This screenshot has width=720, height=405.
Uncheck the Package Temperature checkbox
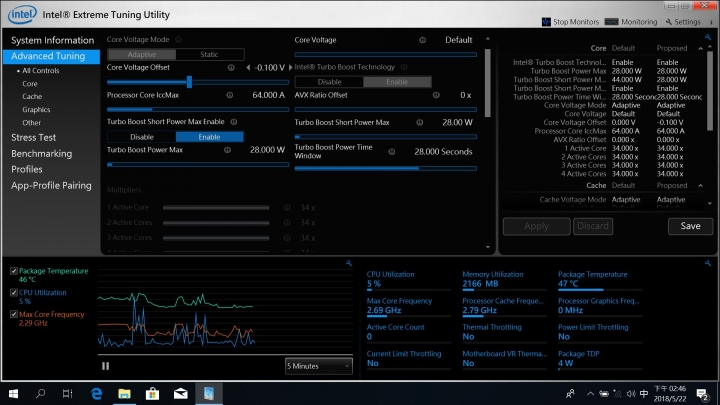(14, 271)
